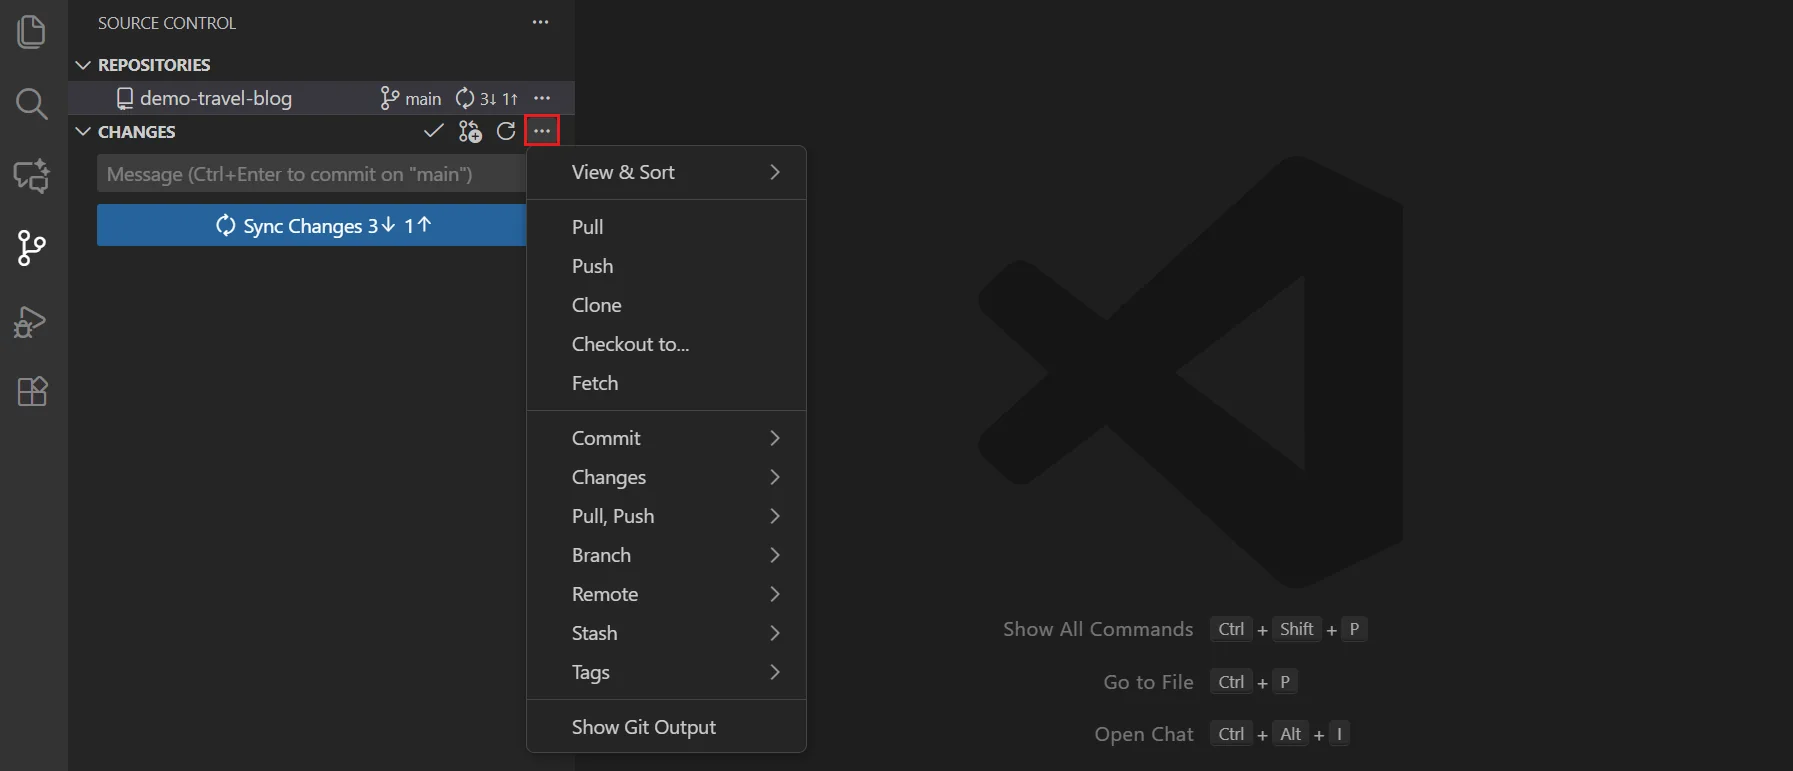Expand the Branch submenu

(x=666, y=555)
